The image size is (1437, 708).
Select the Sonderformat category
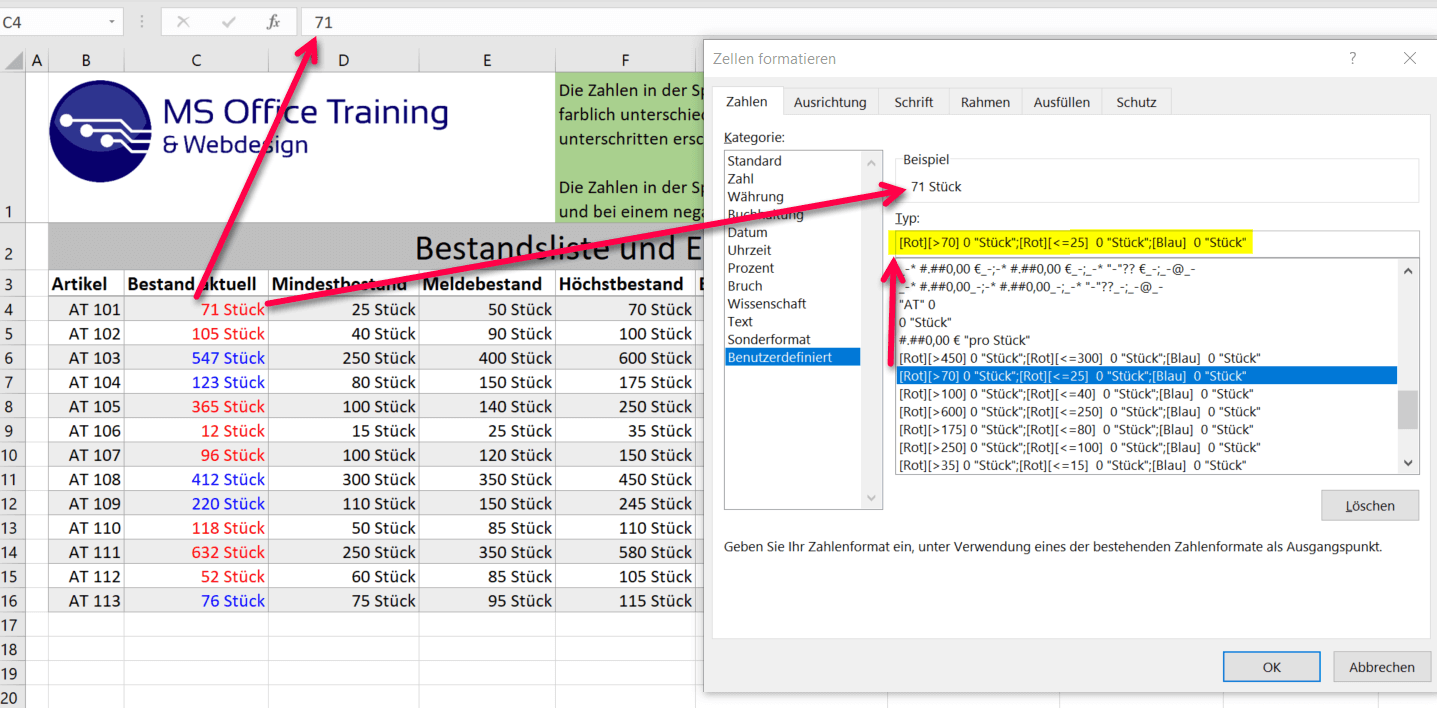[x=793, y=340]
